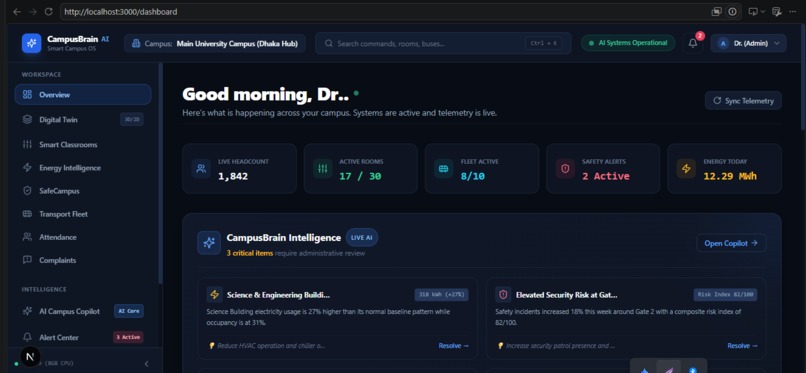This screenshot has width=806, height=373.
Task: Click the 318 kWh (+27%) tag
Action: pyautogui.click(x=442, y=295)
